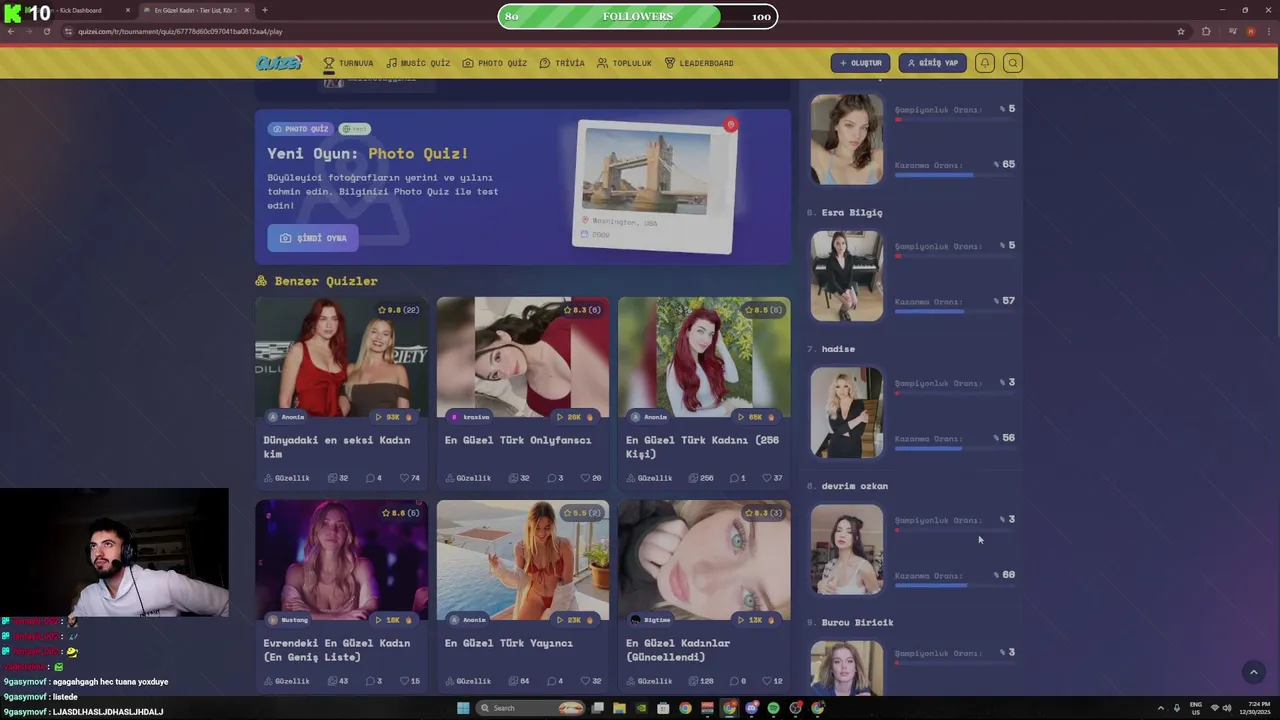Image resolution: width=1280 pixels, height=720 pixels.
Task: Click the 18K play count on Evrendeki card
Action: tap(394, 620)
